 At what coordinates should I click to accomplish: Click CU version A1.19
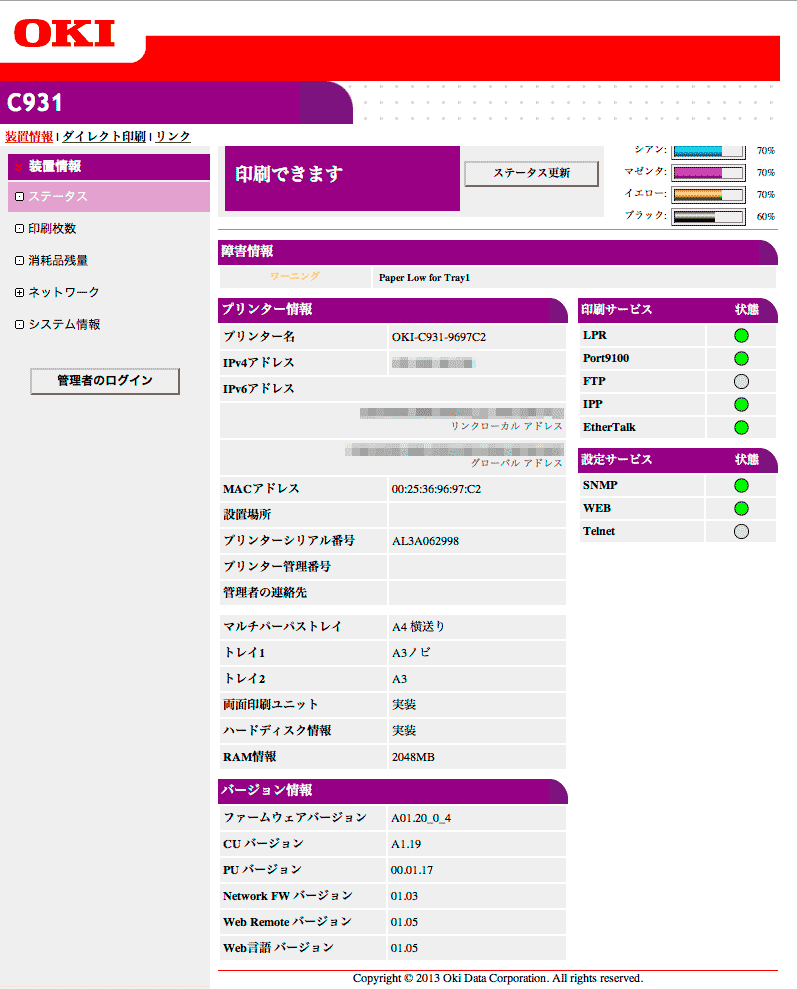[406, 844]
